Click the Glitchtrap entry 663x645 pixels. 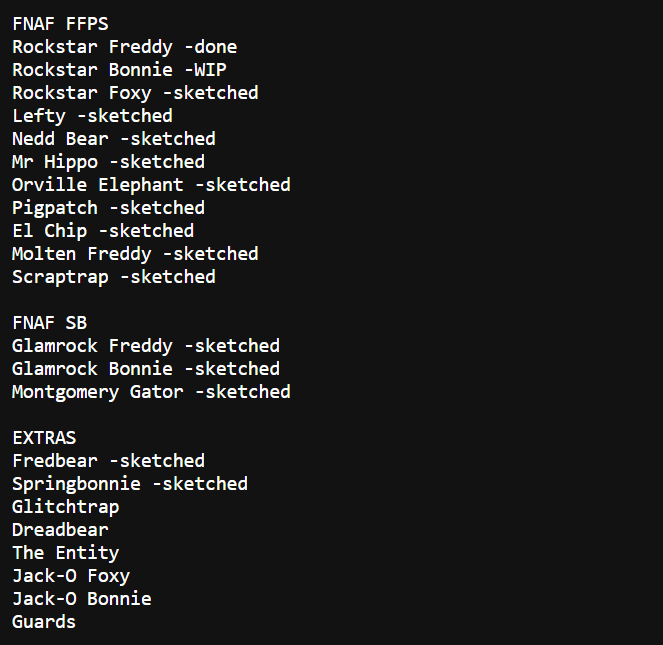[65, 507]
